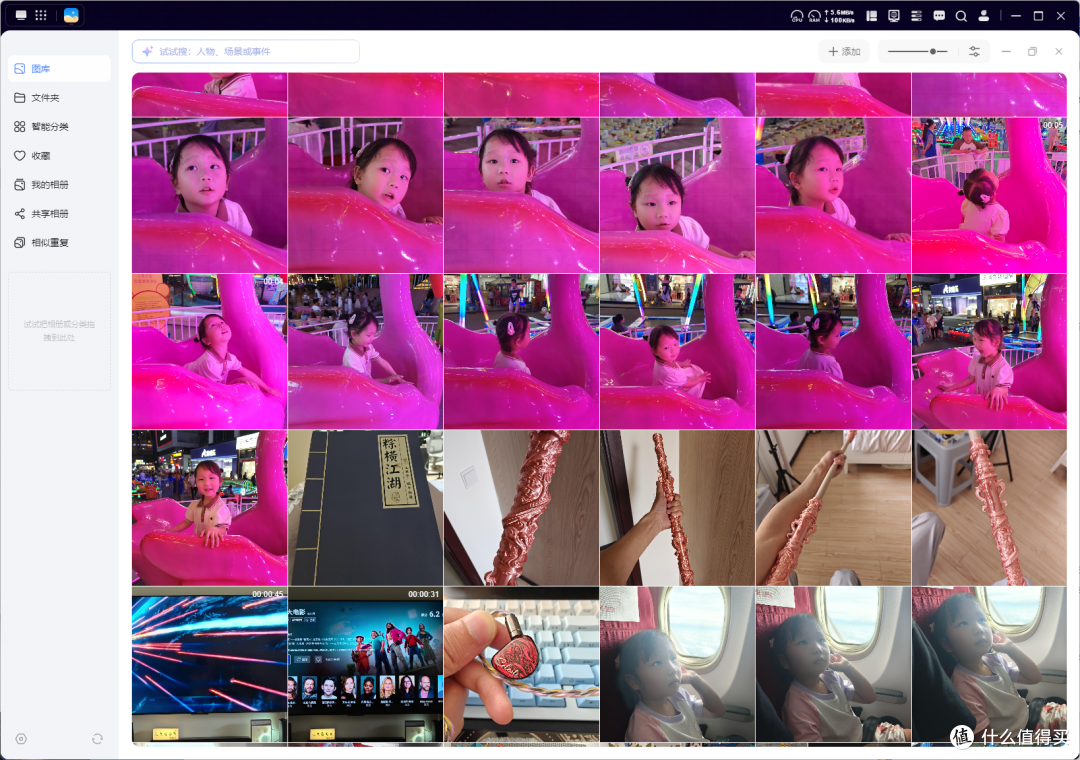This screenshot has width=1080, height=760.
Task: Click the 添加 add button
Action: [x=844, y=52]
